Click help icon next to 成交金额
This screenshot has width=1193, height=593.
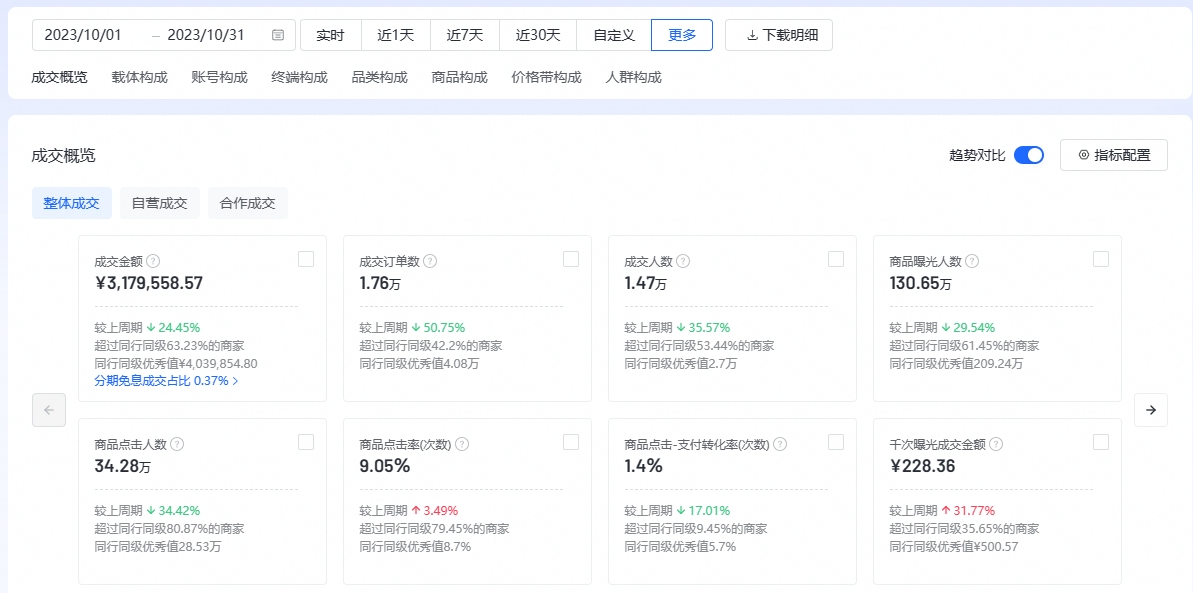coord(153,261)
